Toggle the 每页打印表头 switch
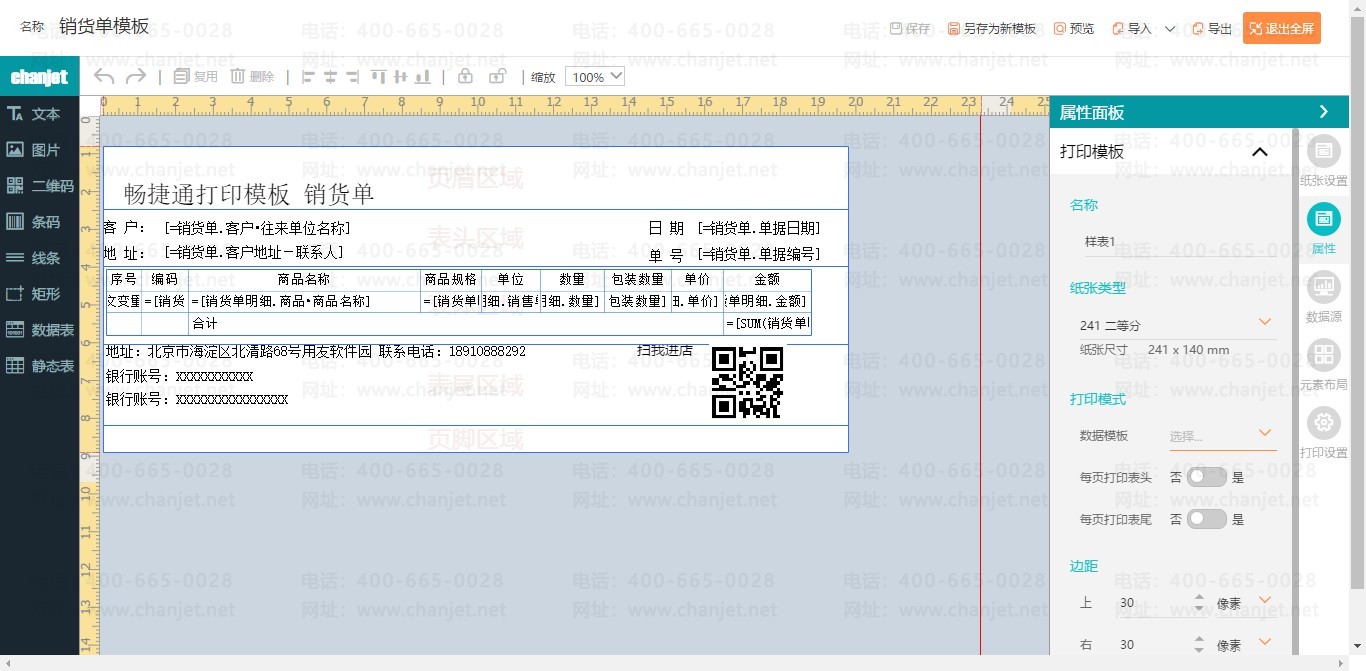 point(1206,477)
